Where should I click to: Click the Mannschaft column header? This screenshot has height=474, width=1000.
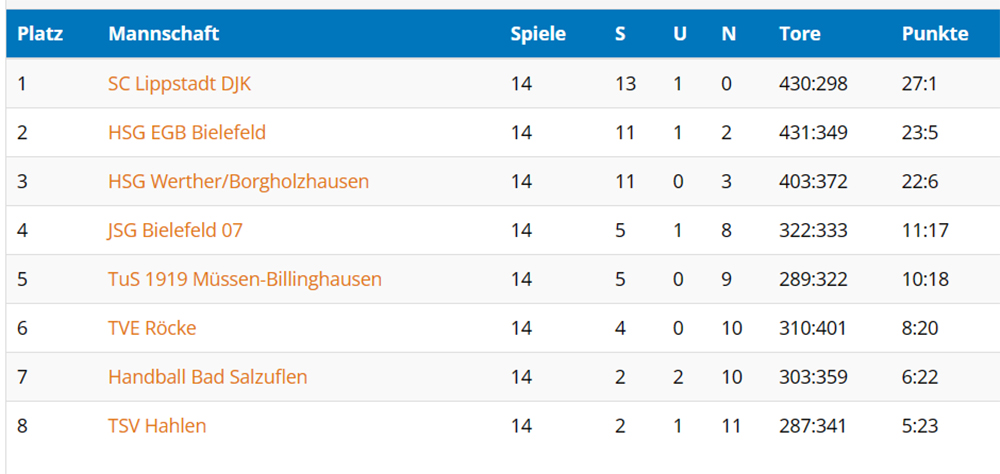(164, 34)
